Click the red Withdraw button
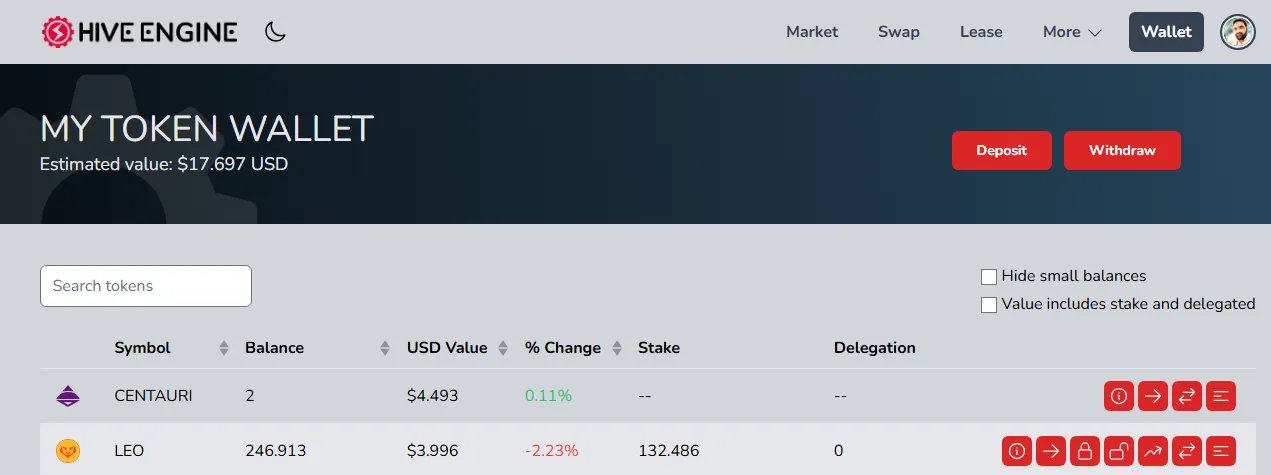The width and height of the screenshot is (1271, 475). pyautogui.click(x=1122, y=150)
